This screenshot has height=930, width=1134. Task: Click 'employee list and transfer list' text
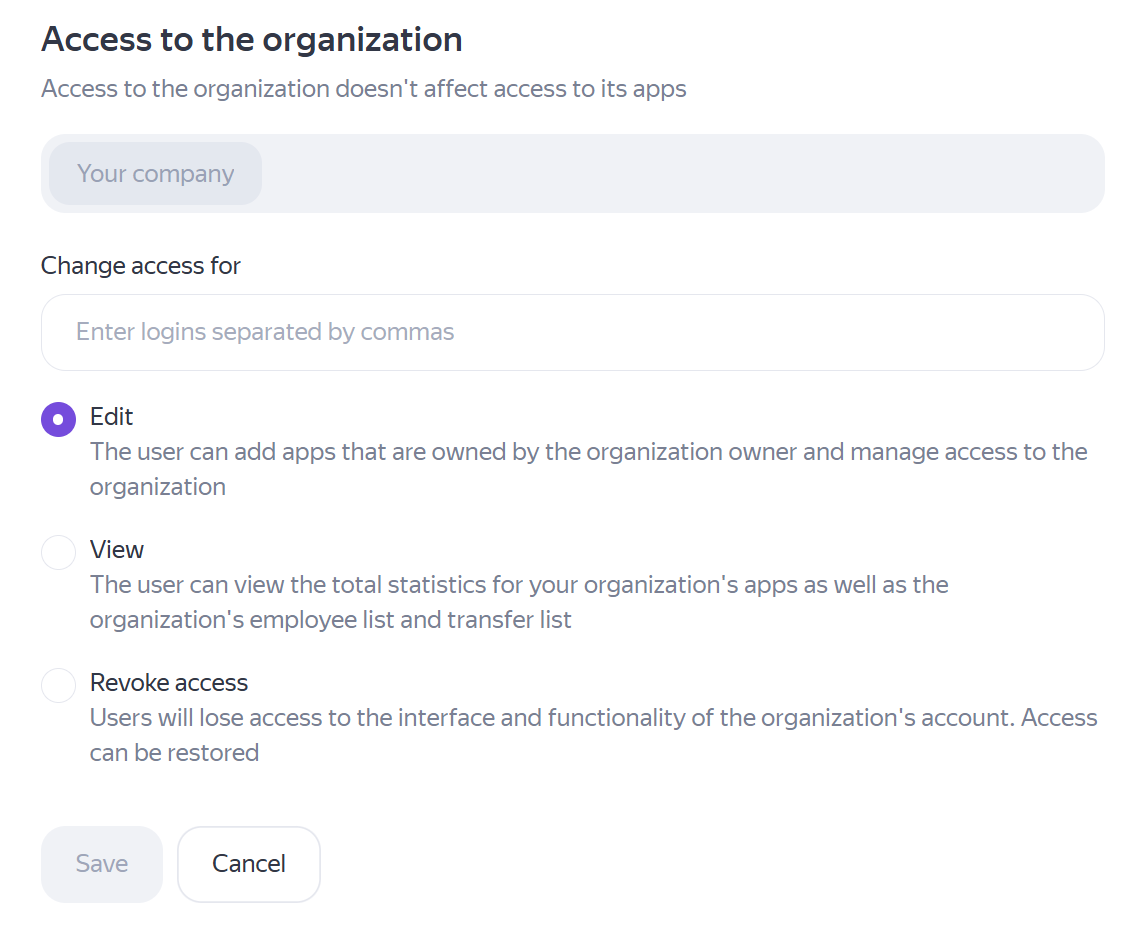pos(410,620)
